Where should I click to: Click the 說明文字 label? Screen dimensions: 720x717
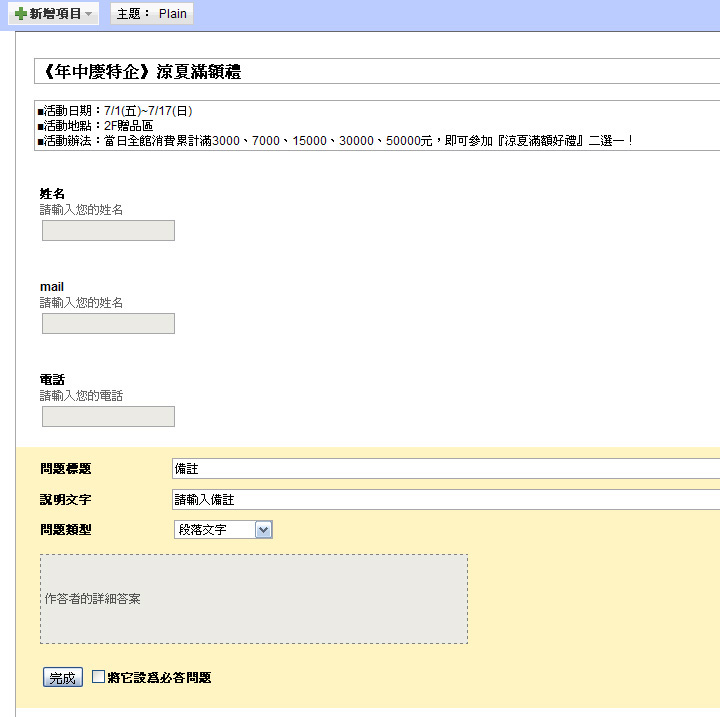(66, 499)
